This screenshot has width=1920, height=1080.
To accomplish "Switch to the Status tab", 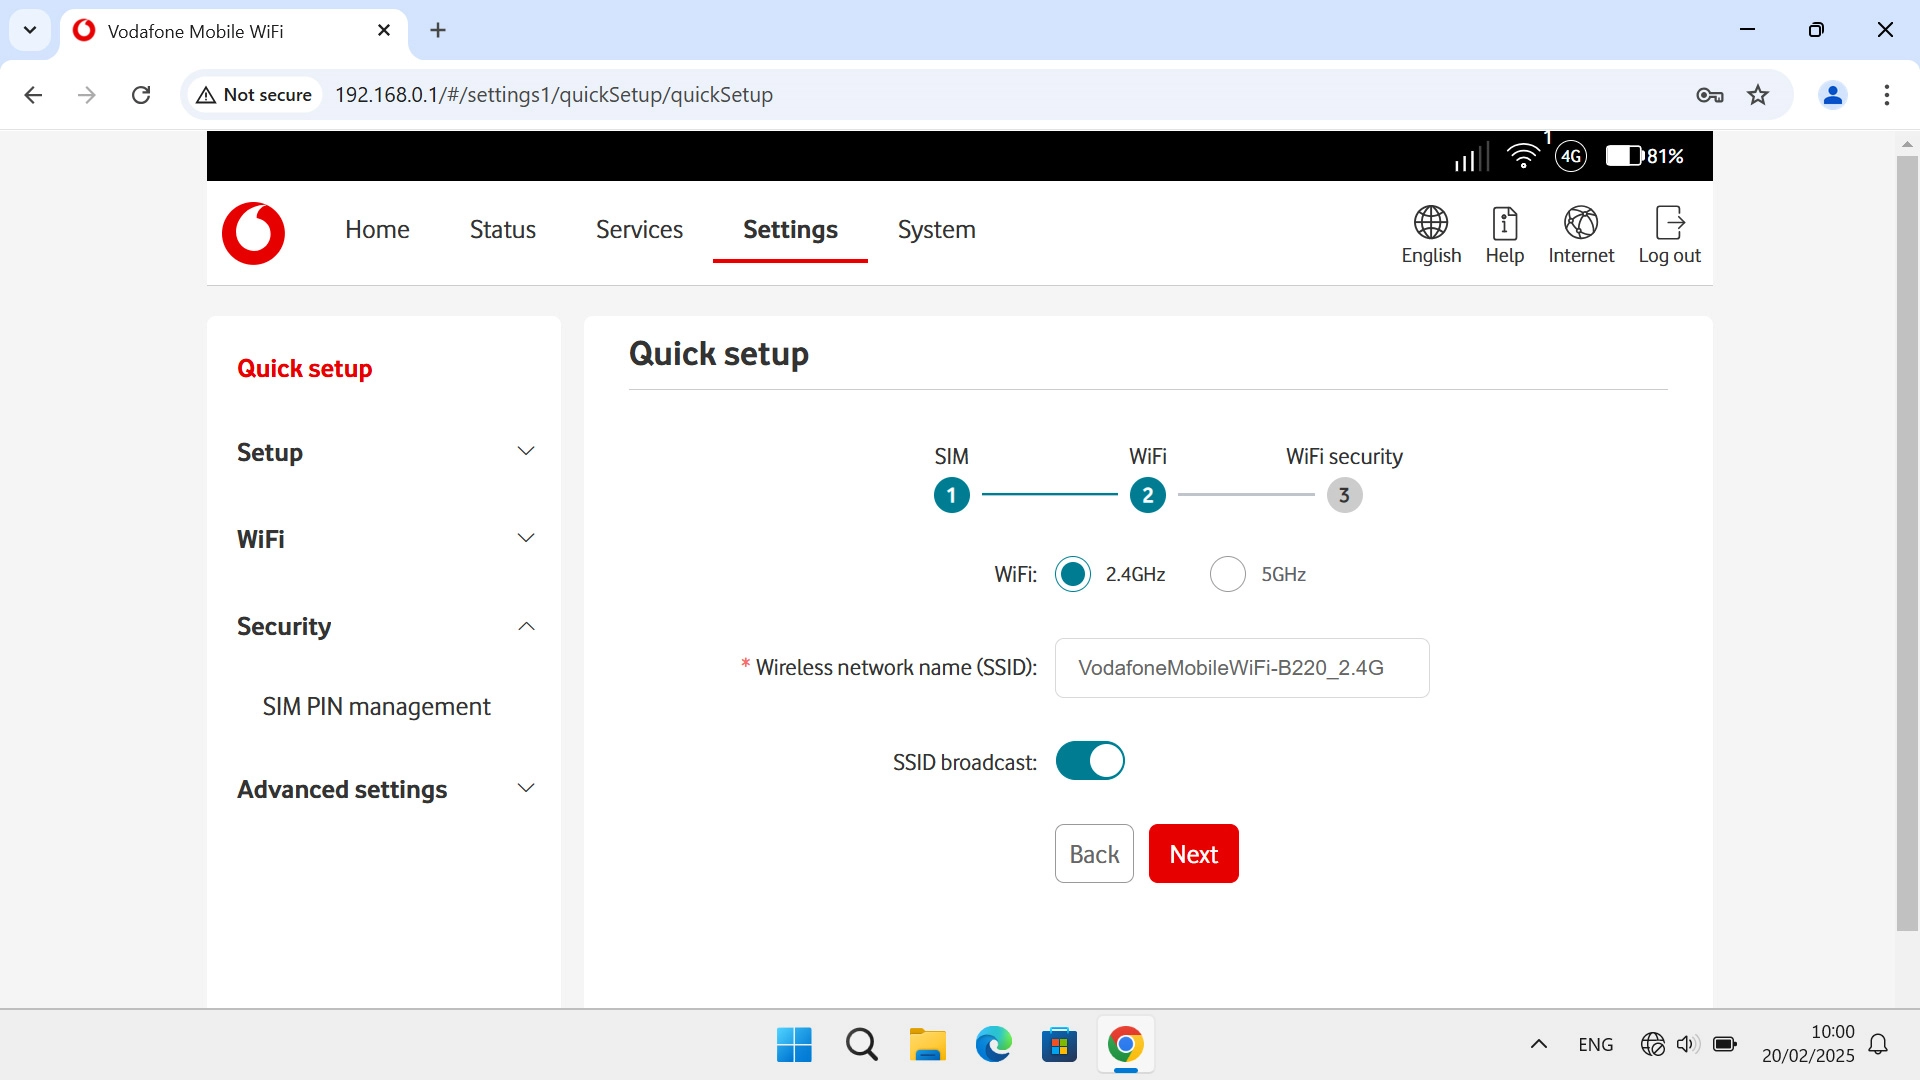I will tap(502, 230).
